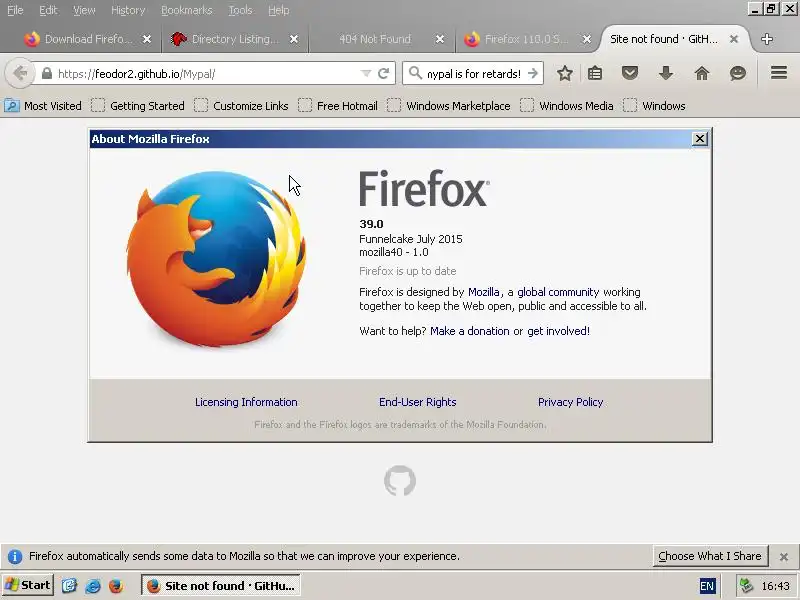This screenshot has height=600, width=800.
Task: Save page to Pocket
Action: pos(630,73)
